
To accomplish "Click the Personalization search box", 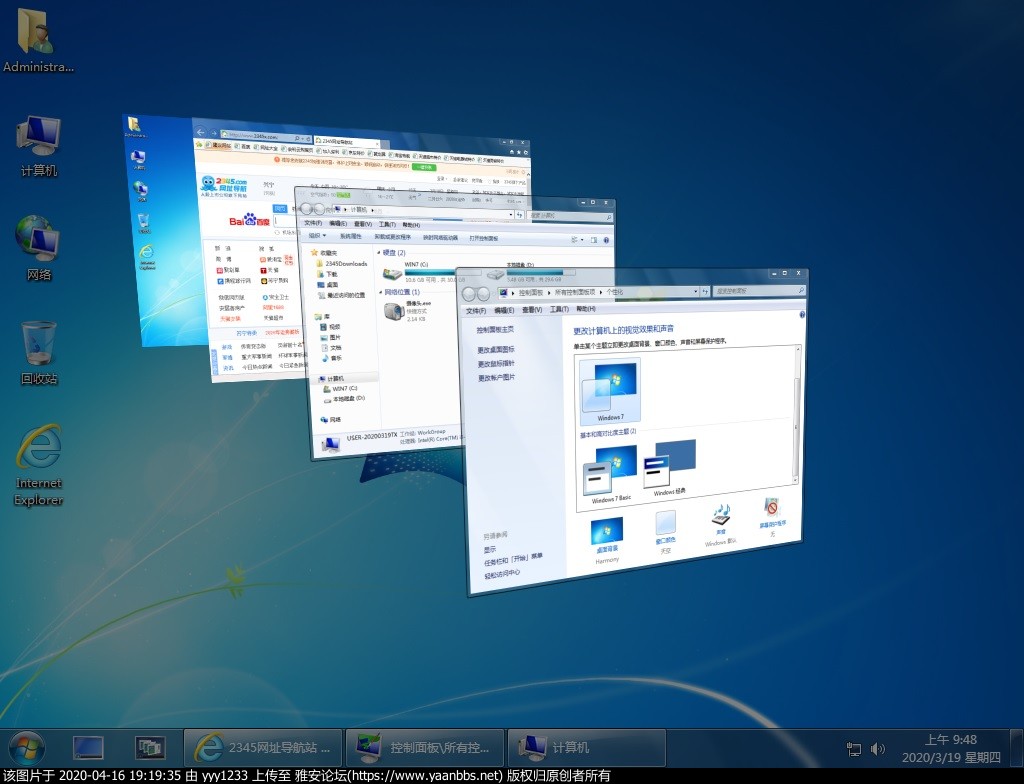I will click(758, 291).
